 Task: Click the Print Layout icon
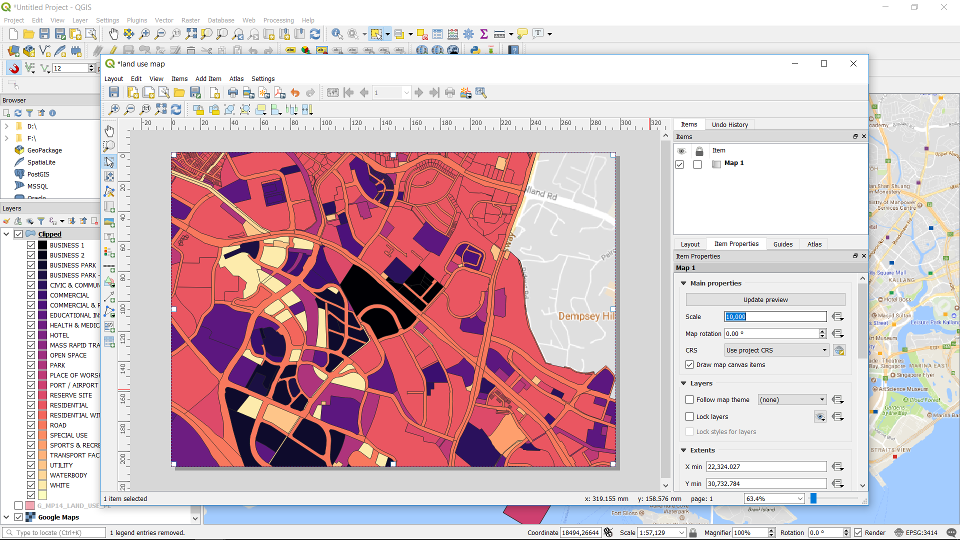pos(232,93)
